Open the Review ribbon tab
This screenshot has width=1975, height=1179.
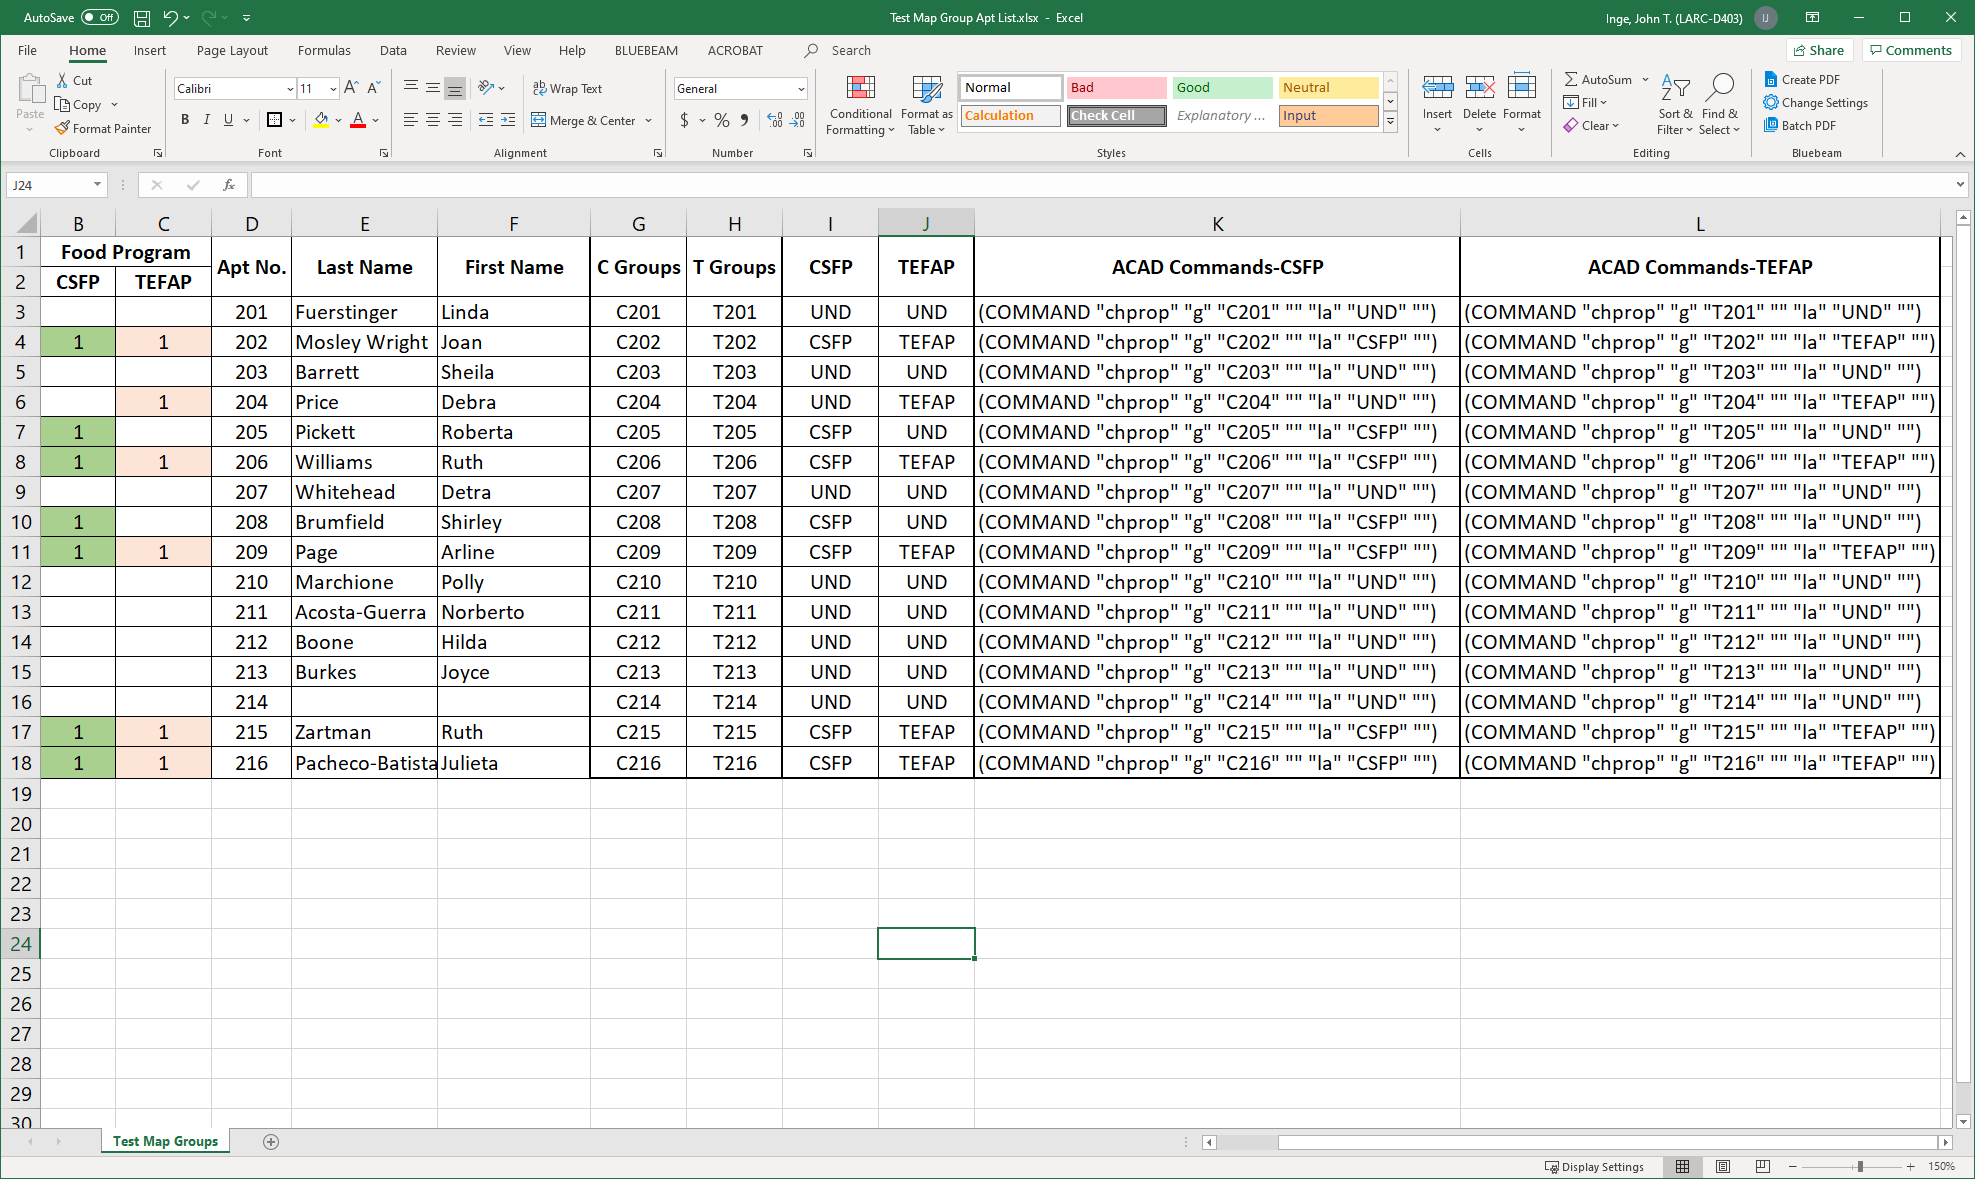click(455, 50)
